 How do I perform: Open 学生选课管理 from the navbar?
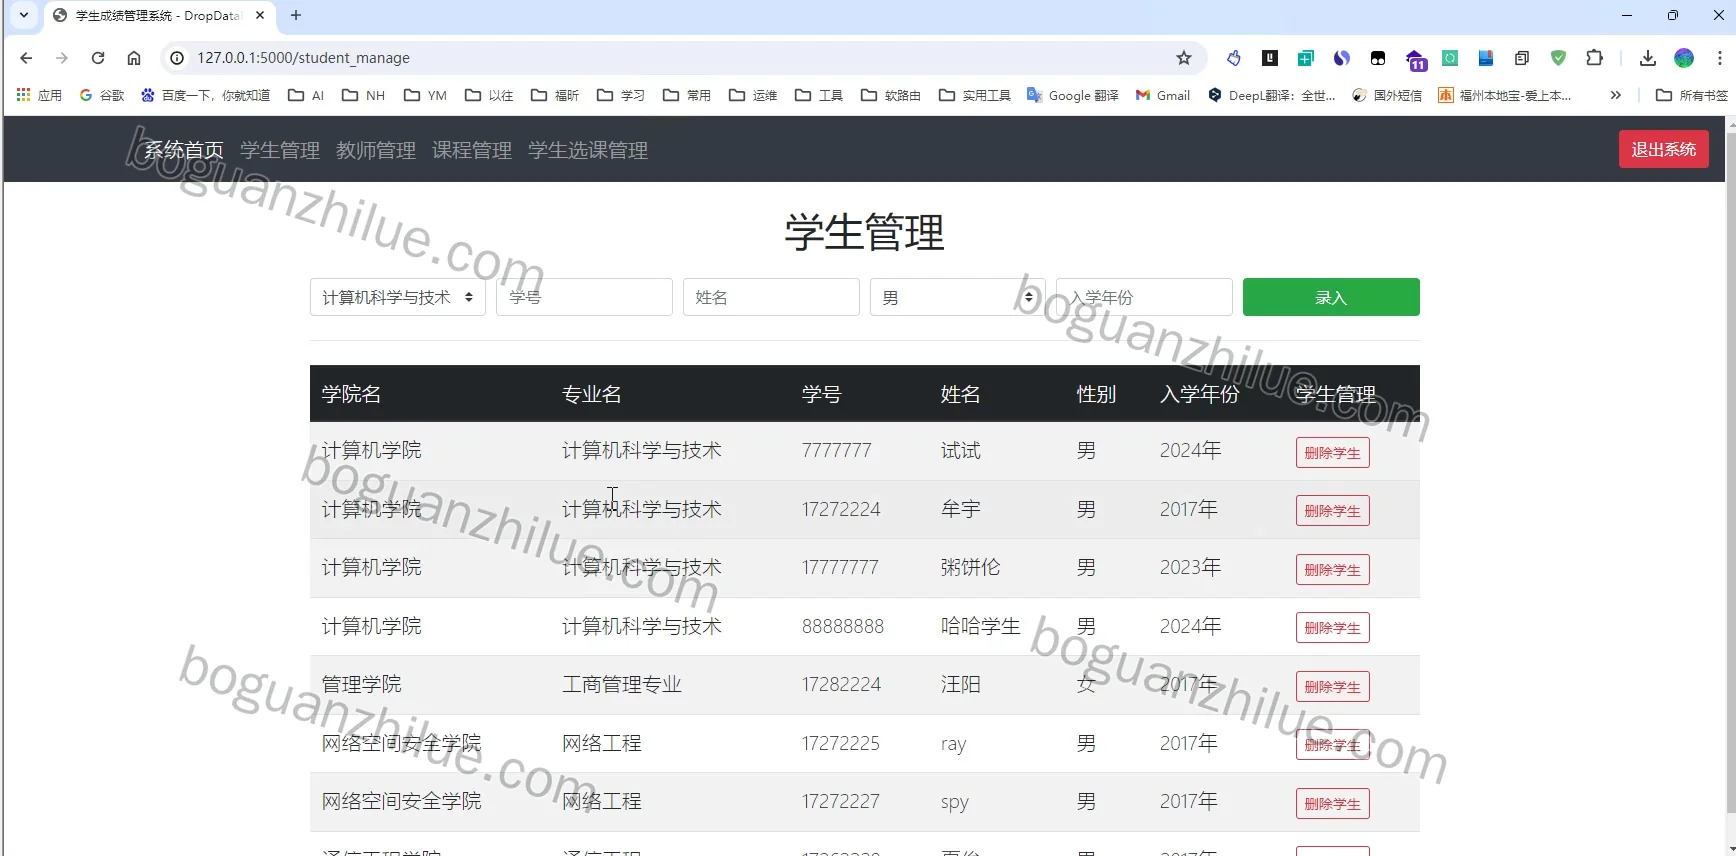click(x=588, y=150)
